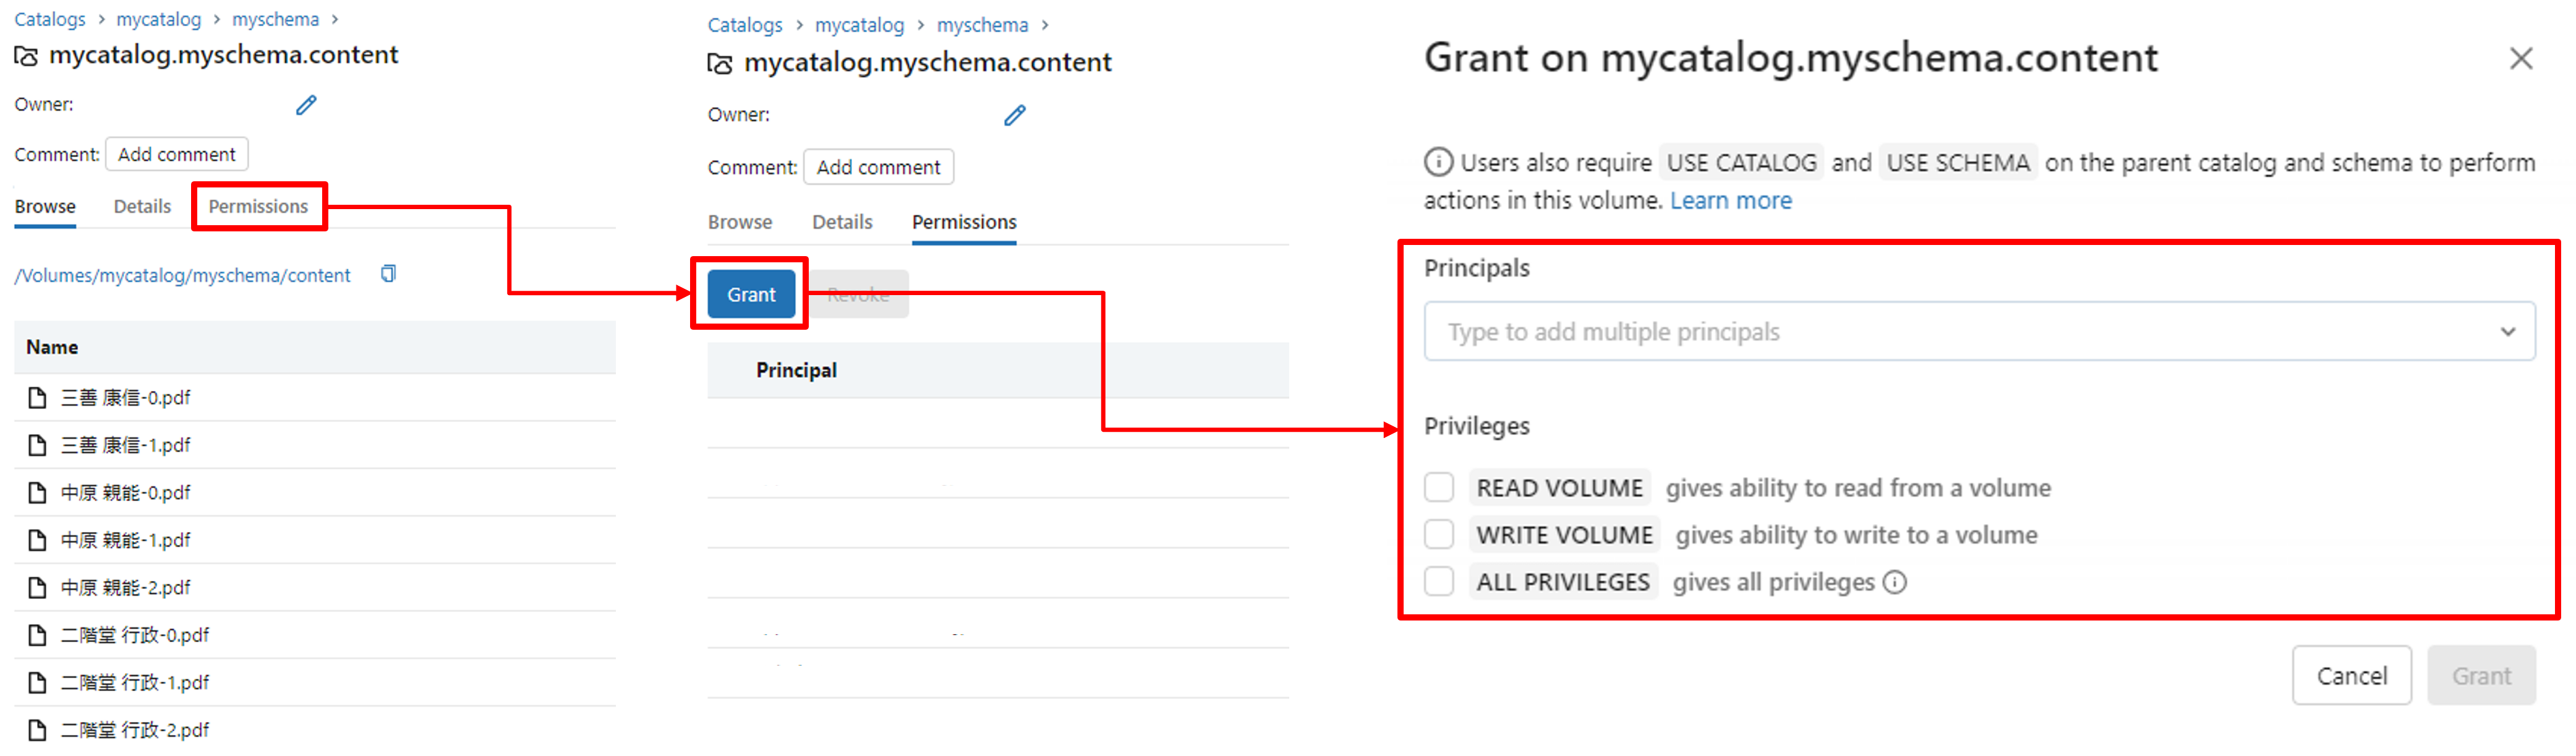Close the Grant dialog with the X icon

pos(2520,59)
